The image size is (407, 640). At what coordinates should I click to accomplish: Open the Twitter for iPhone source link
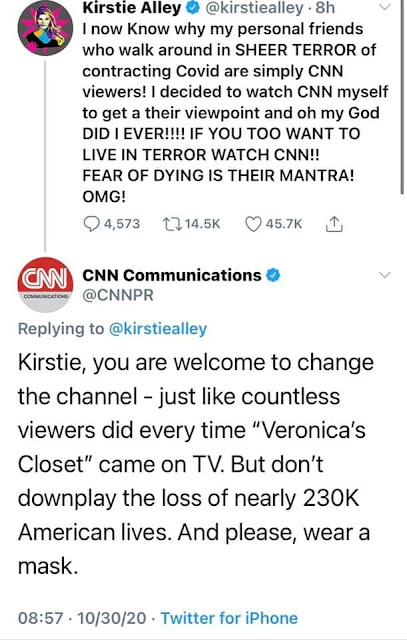pyautogui.click(x=229, y=618)
